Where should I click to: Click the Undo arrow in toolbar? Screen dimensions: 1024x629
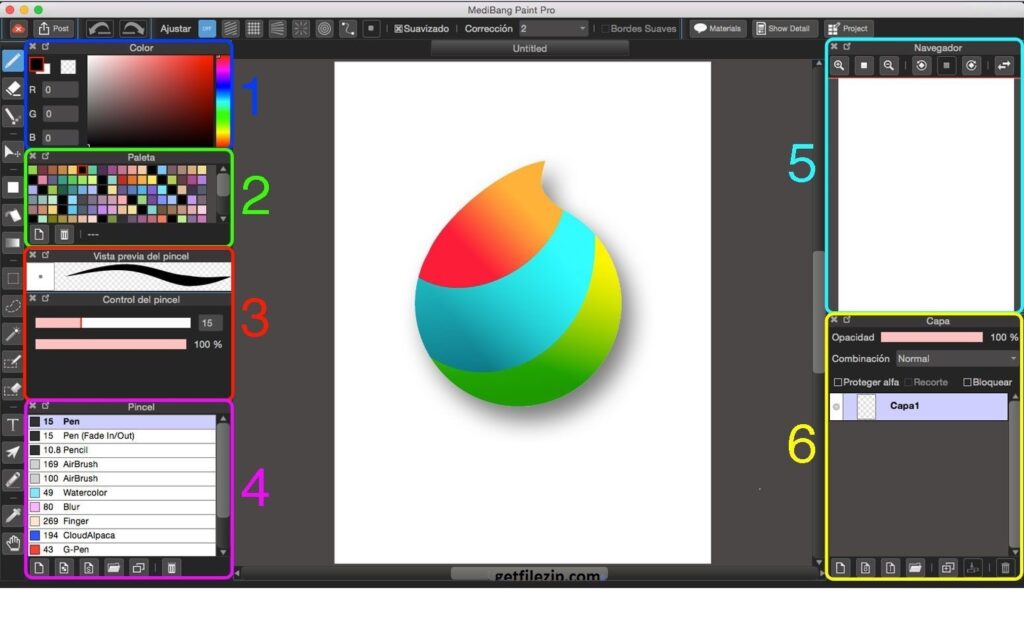(100, 28)
